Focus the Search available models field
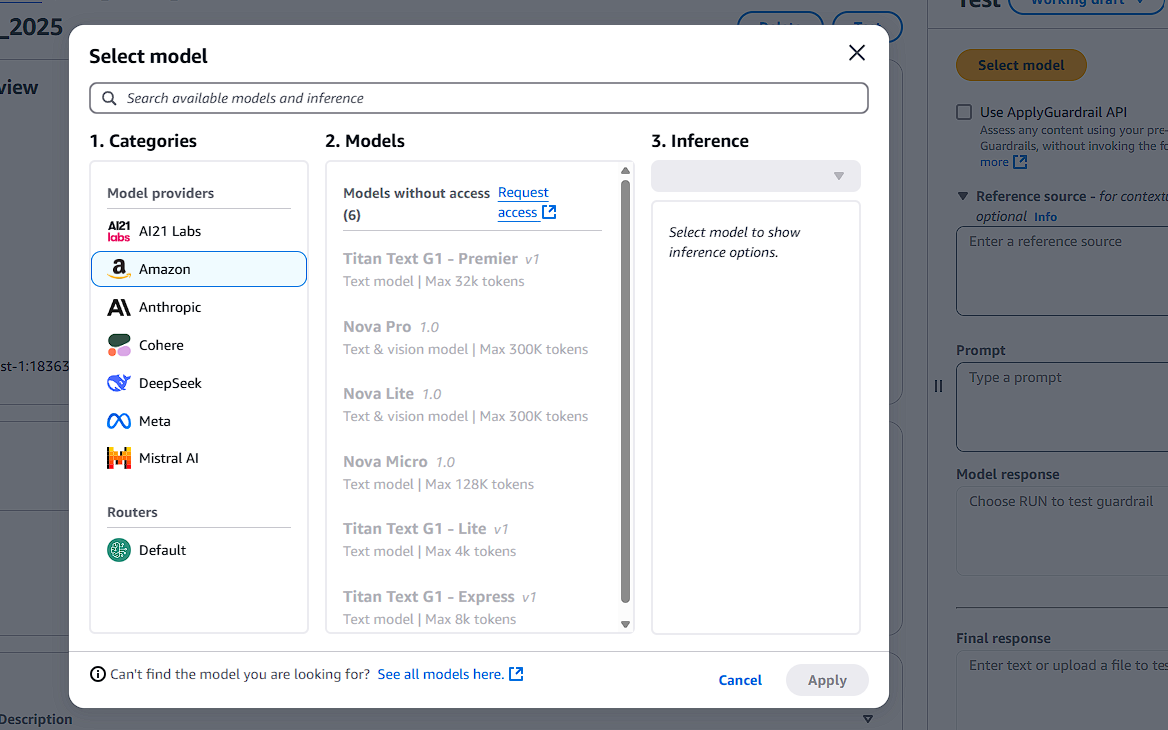 coord(479,98)
